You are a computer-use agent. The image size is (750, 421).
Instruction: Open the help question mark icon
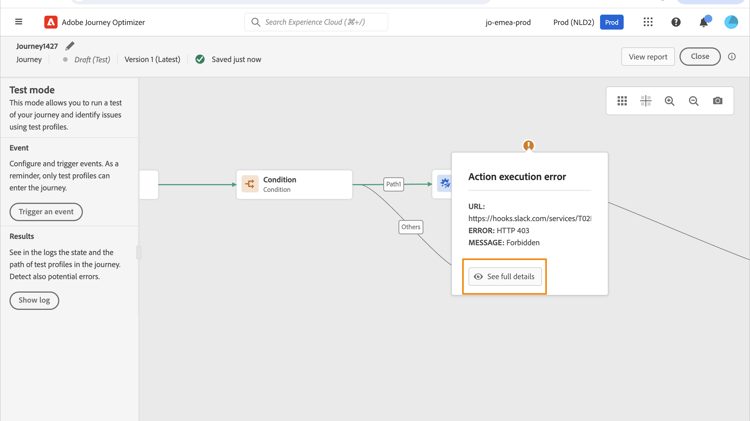pyautogui.click(x=676, y=22)
